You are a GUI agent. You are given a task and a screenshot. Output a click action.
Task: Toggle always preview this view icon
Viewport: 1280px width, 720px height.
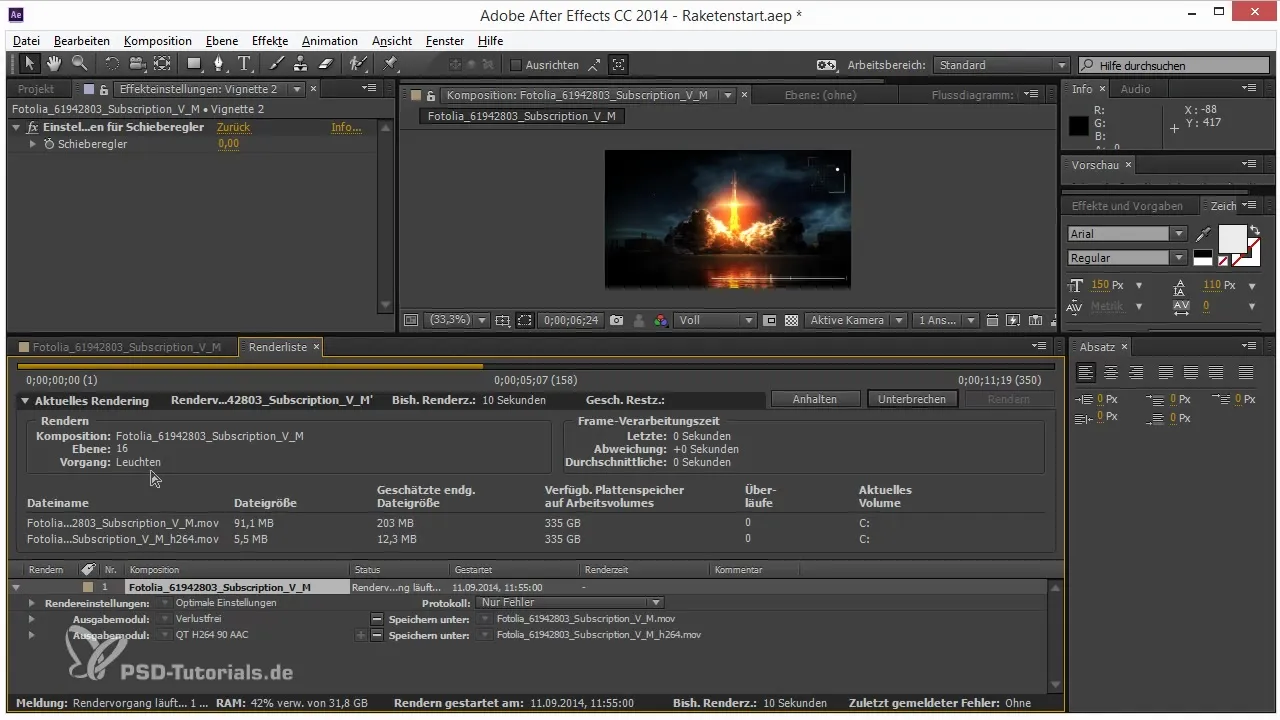(410, 321)
